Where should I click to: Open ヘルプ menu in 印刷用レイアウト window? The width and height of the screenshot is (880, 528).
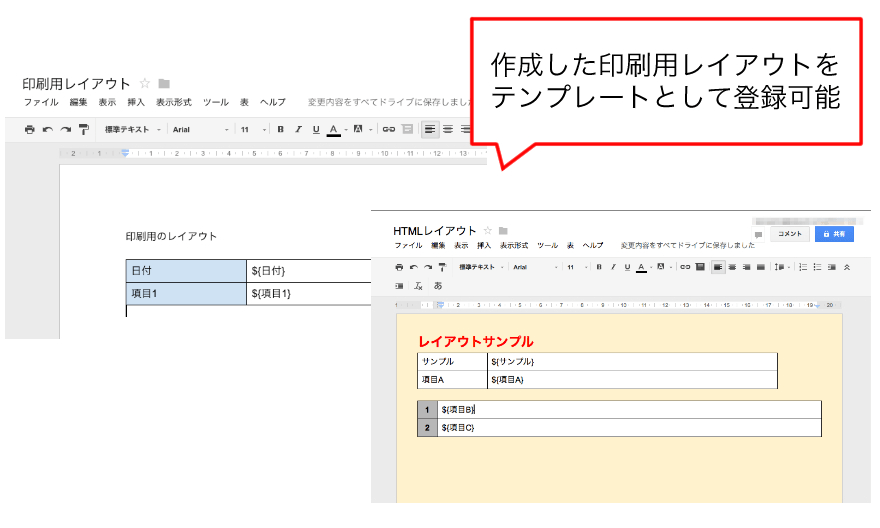coord(273,102)
